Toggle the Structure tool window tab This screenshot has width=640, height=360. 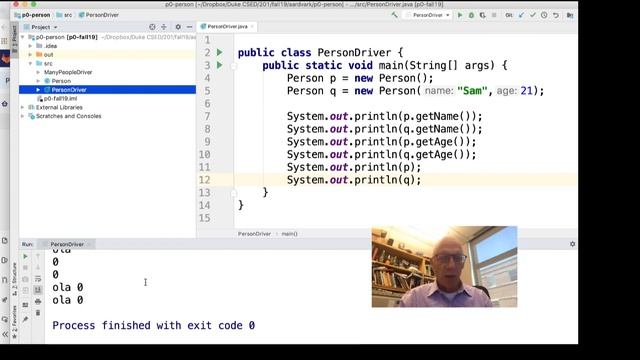click(x=15, y=279)
